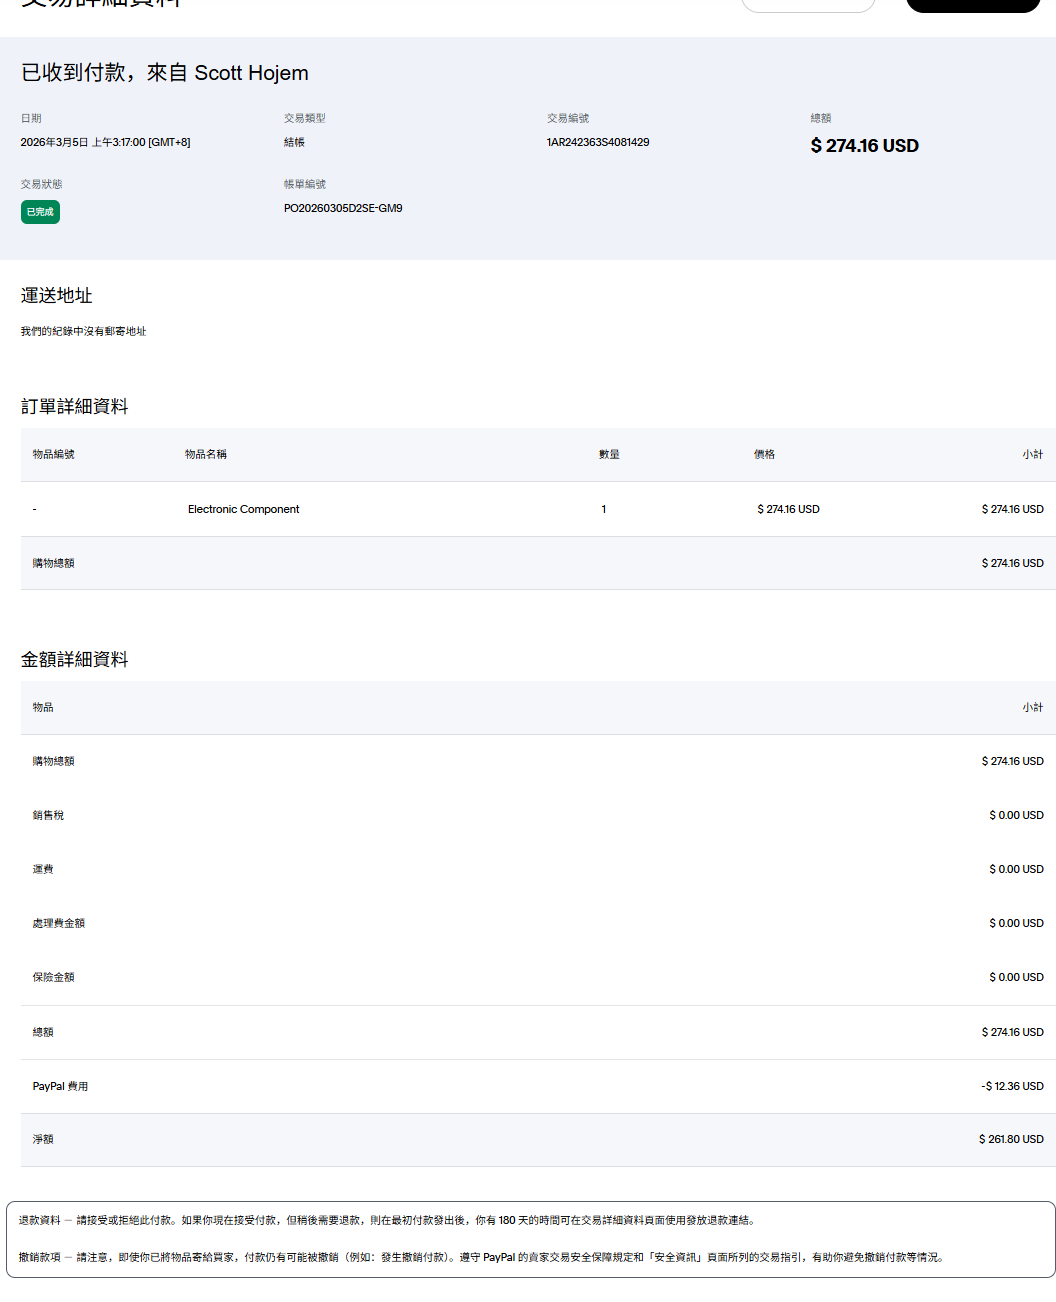
Task: Click the PayPal 費用 row label
Action: pos(60,1086)
